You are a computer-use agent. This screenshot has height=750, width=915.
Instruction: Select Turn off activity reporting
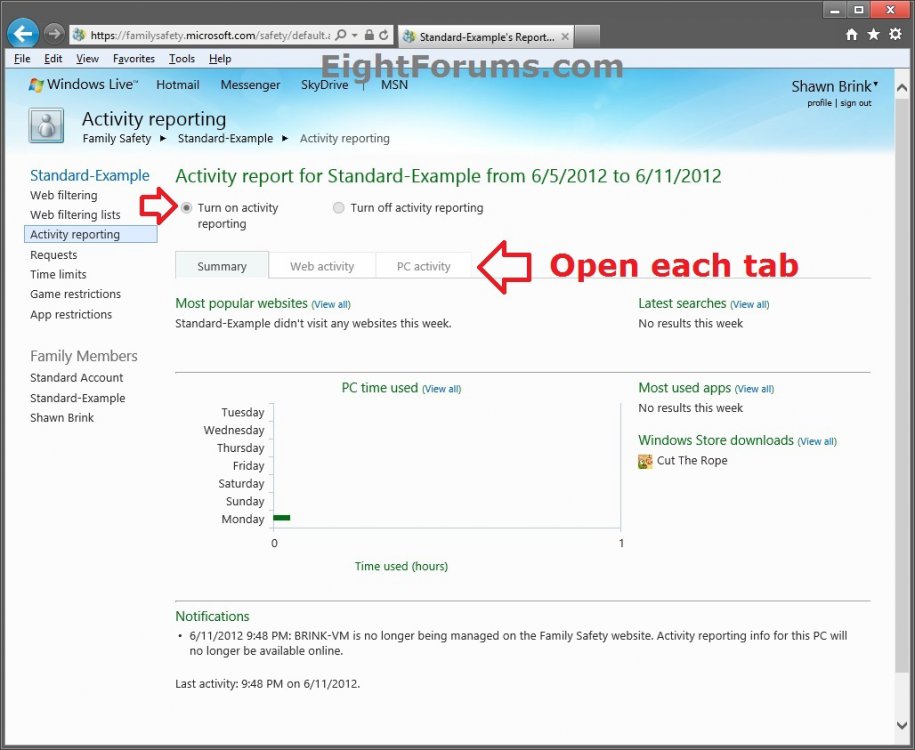point(339,208)
